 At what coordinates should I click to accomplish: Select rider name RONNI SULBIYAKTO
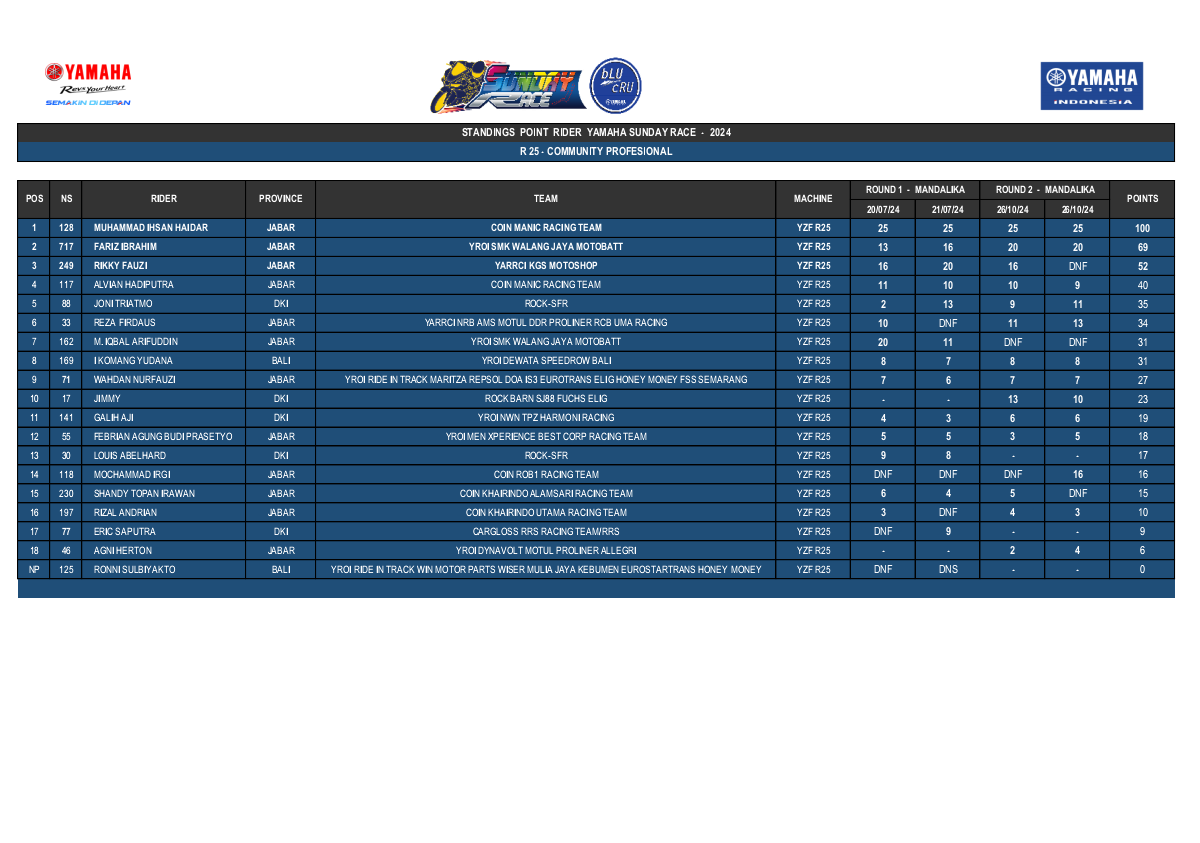pyautogui.click(x=135, y=570)
